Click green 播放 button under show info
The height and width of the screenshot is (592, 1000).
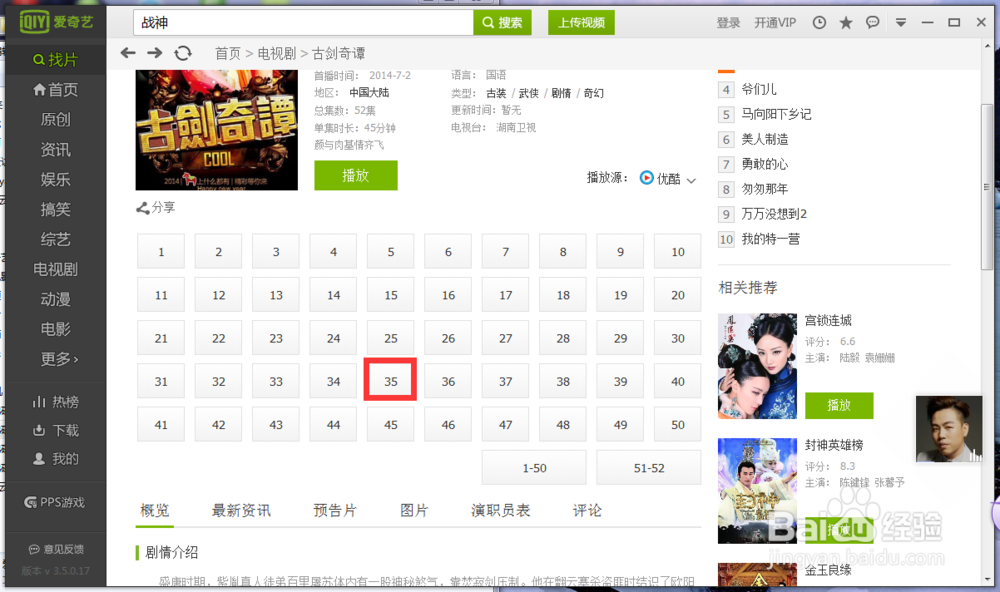356,175
